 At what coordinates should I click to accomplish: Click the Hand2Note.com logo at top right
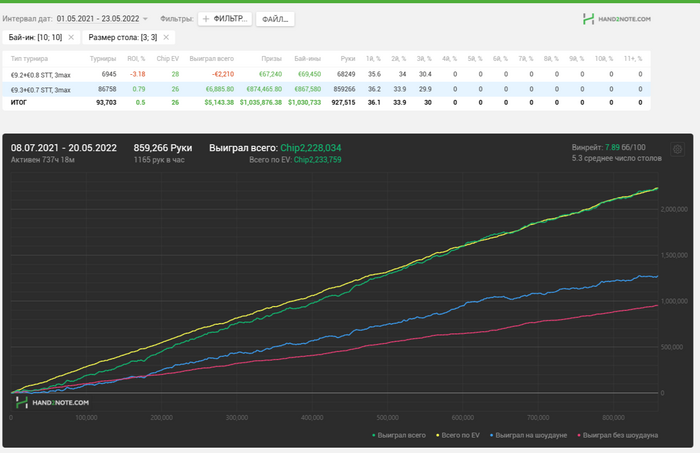pyautogui.click(x=617, y=19)
